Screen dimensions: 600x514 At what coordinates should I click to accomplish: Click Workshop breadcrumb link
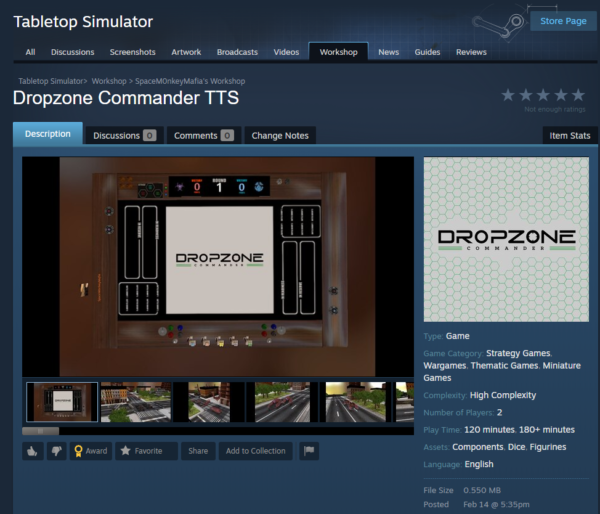tap(109, 81)
